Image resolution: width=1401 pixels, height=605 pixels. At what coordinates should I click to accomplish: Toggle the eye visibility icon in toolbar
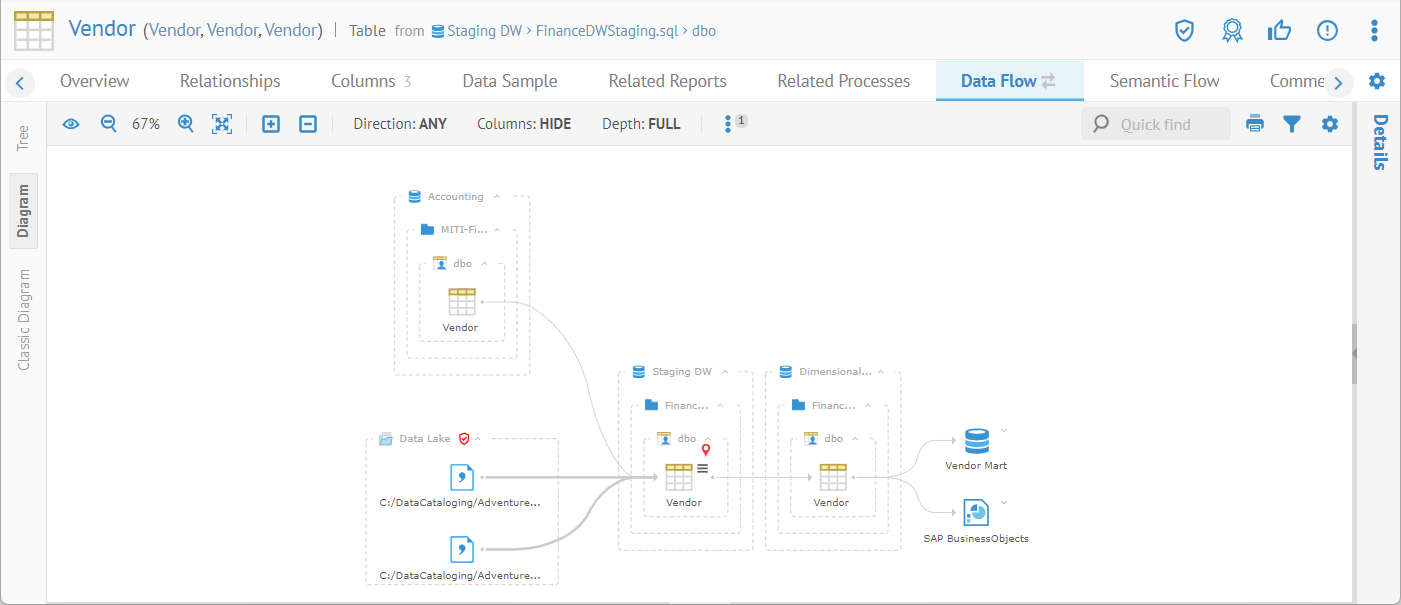[71, 124]
